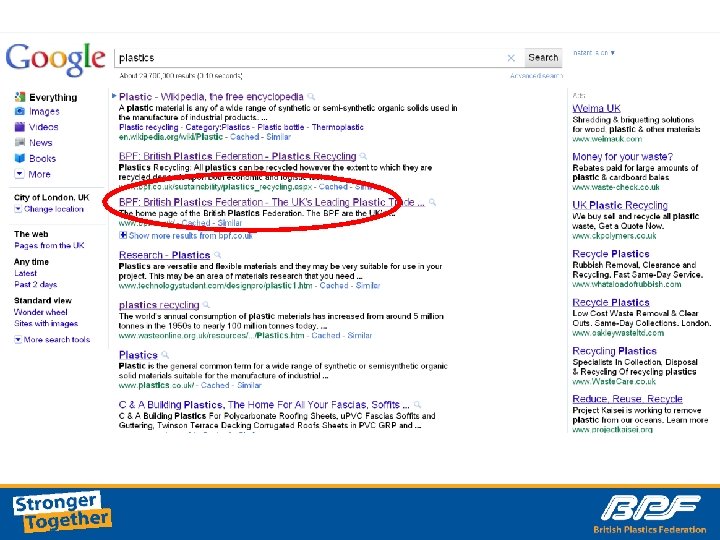Viewport: 720px width, 540px height.
Task: Clear the search box with the X
Action: click(511, 58)
